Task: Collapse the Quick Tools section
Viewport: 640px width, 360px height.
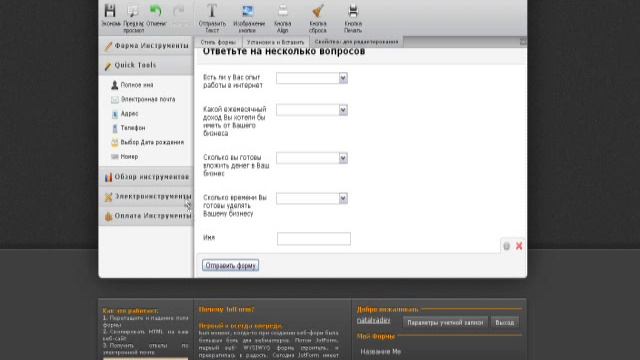Action: [x=146, y=65]
